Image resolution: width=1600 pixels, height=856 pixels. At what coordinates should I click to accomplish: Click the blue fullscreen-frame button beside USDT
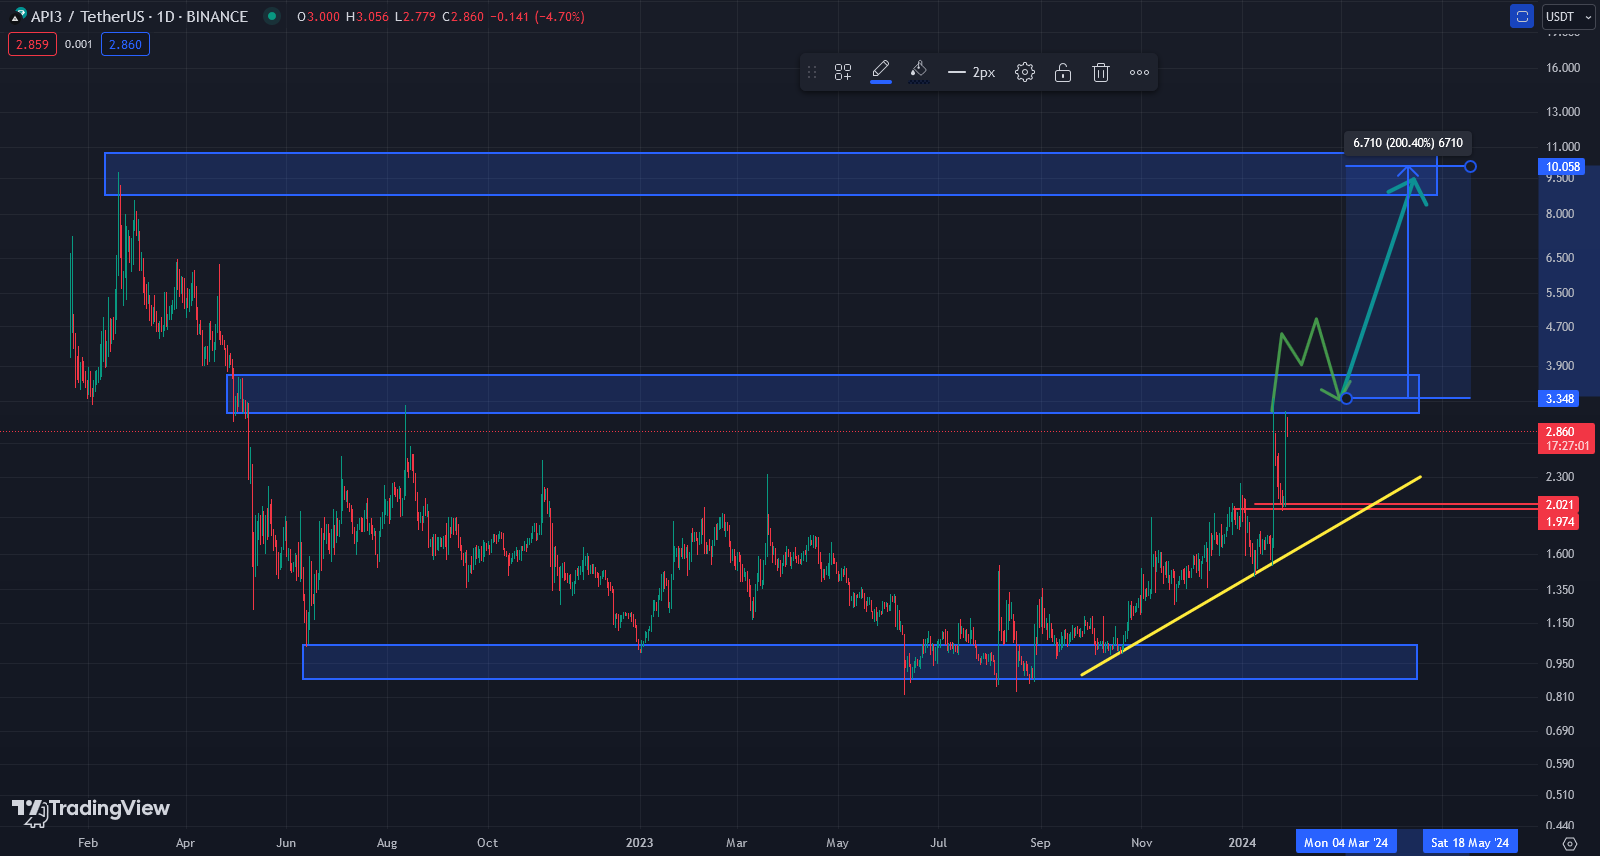click(1522, 16)
